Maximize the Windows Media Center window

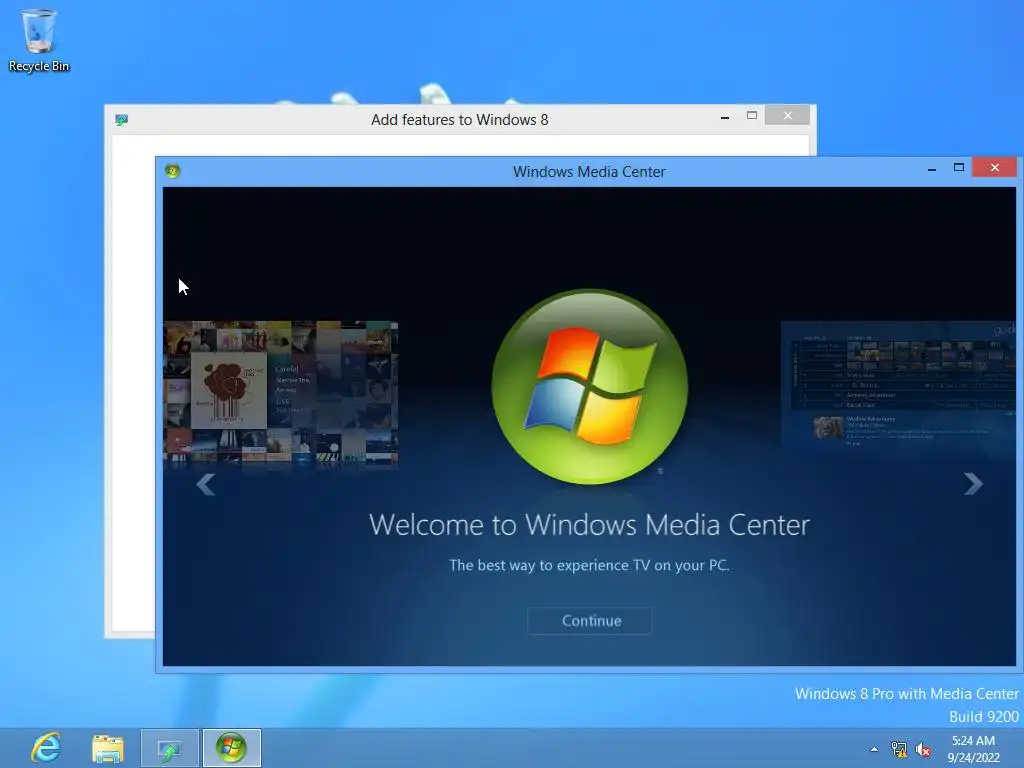point(959,168)
